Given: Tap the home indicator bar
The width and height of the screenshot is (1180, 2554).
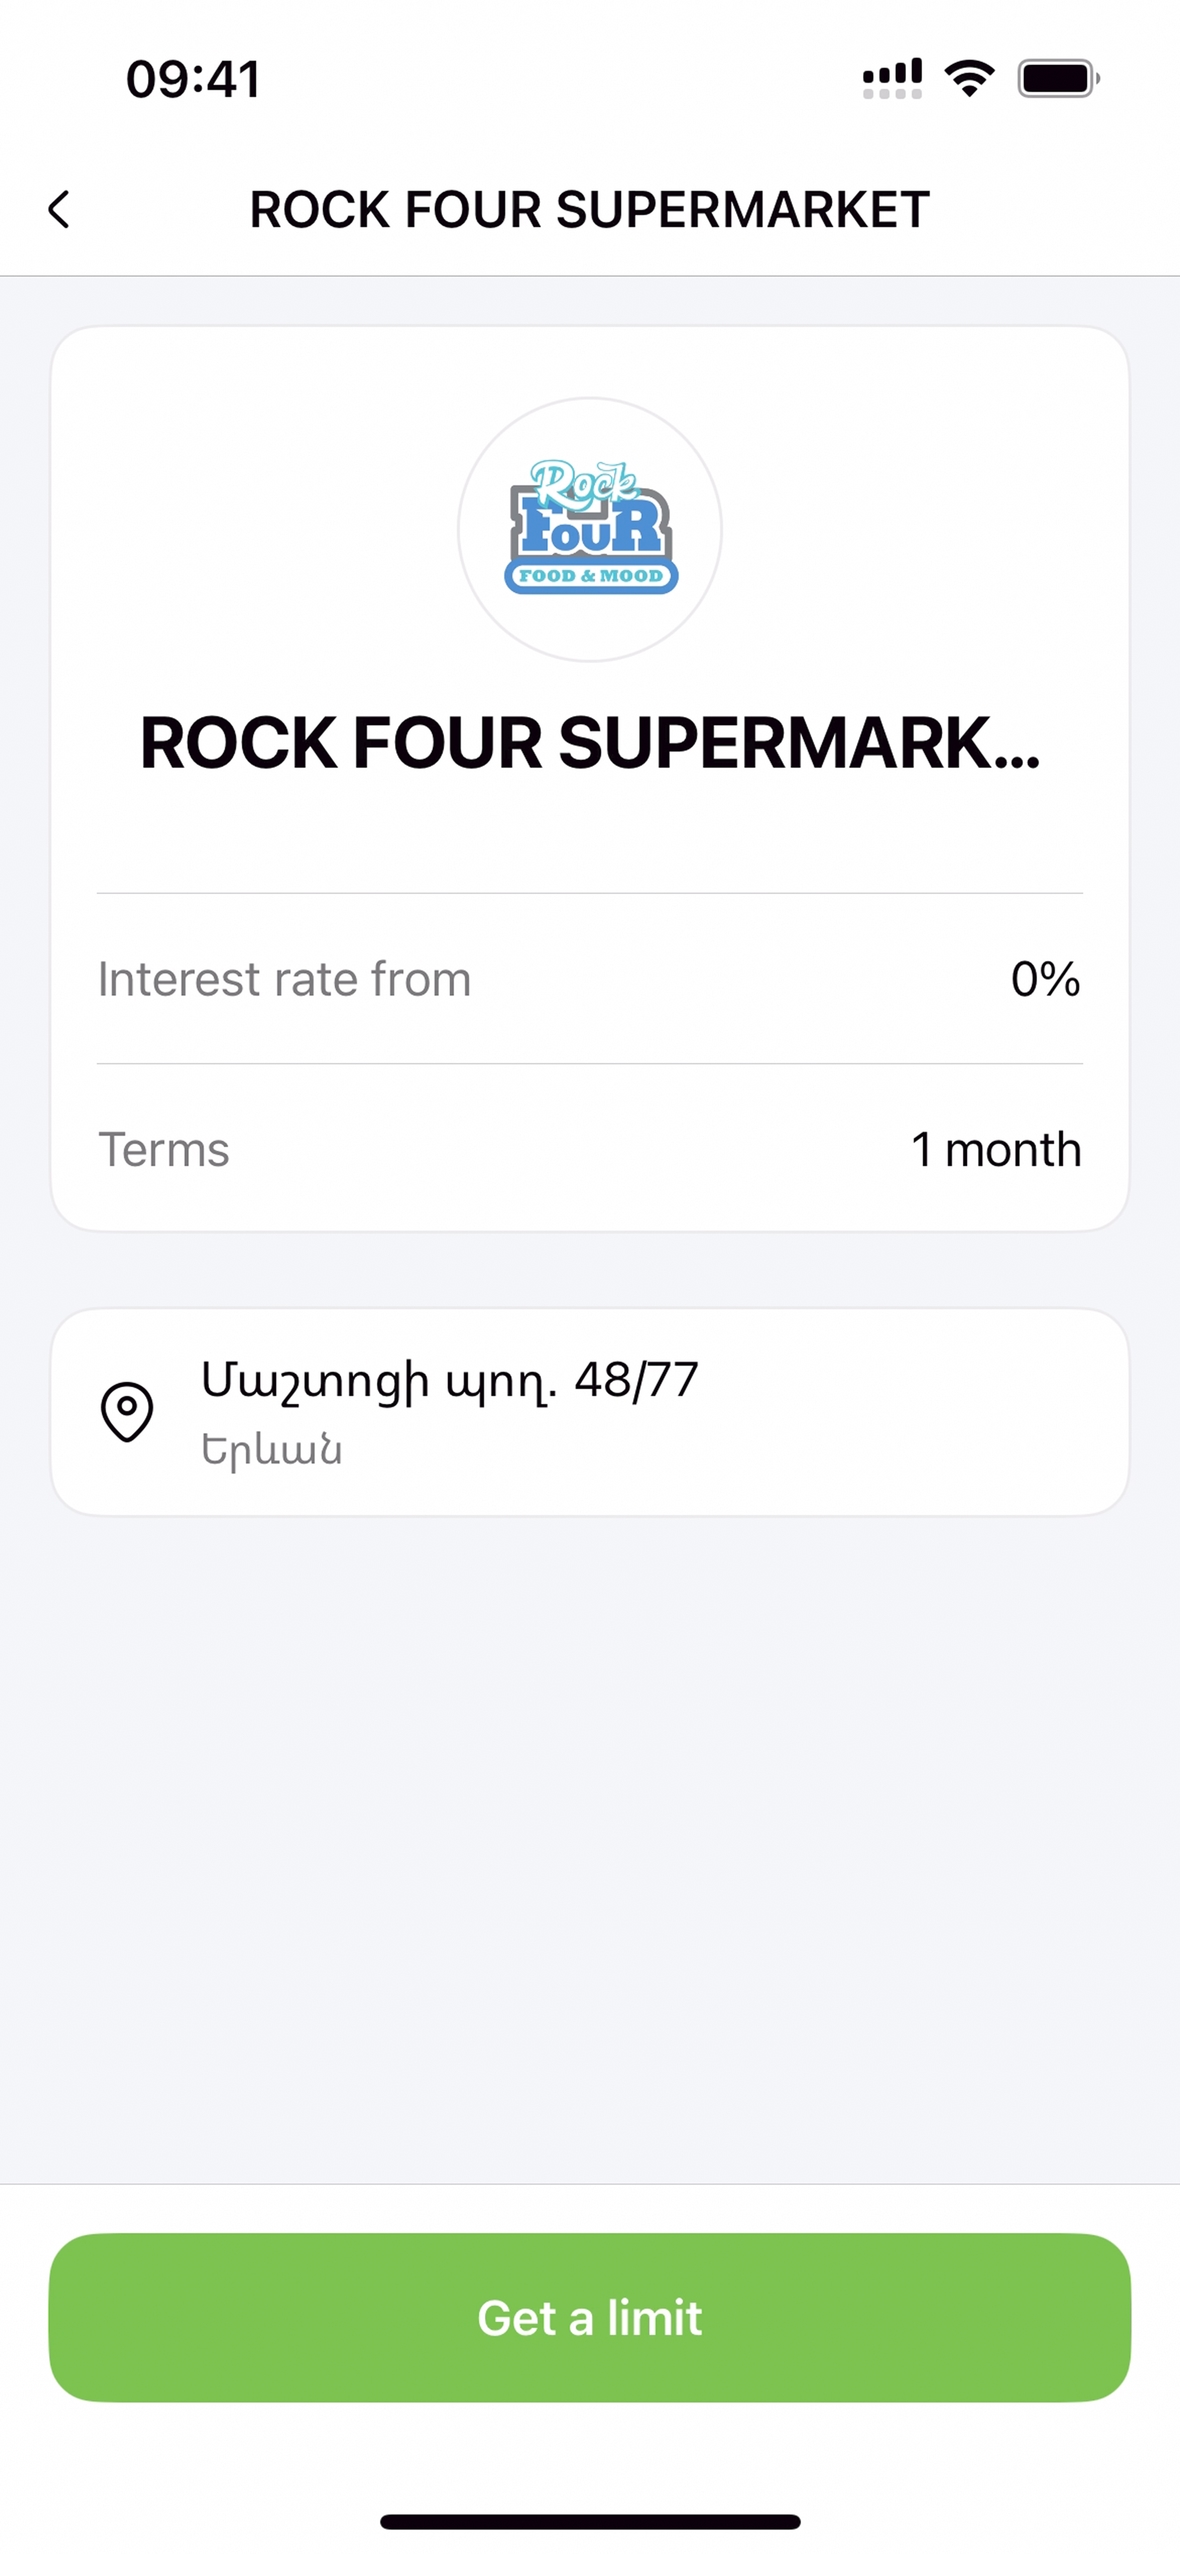Looking at the screenshot, I should (590, 2521).
